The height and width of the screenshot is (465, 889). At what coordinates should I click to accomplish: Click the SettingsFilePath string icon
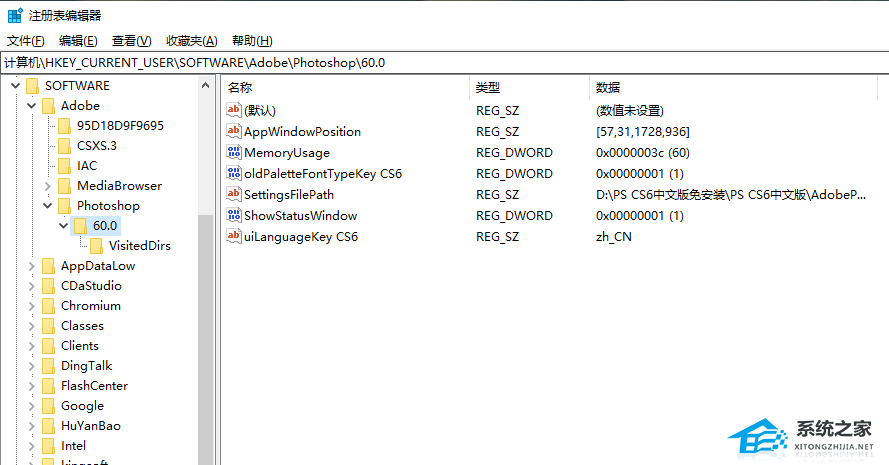pos(234,194)
